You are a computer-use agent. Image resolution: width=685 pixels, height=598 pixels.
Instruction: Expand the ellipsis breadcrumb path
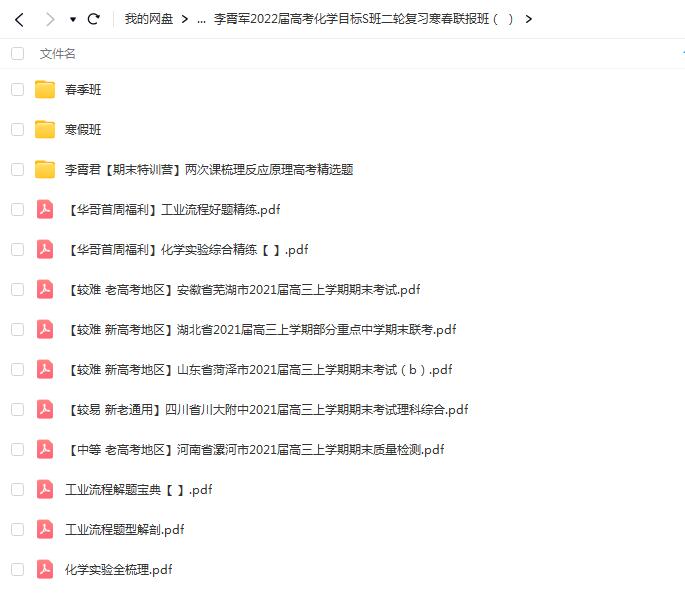pos(202,19)
